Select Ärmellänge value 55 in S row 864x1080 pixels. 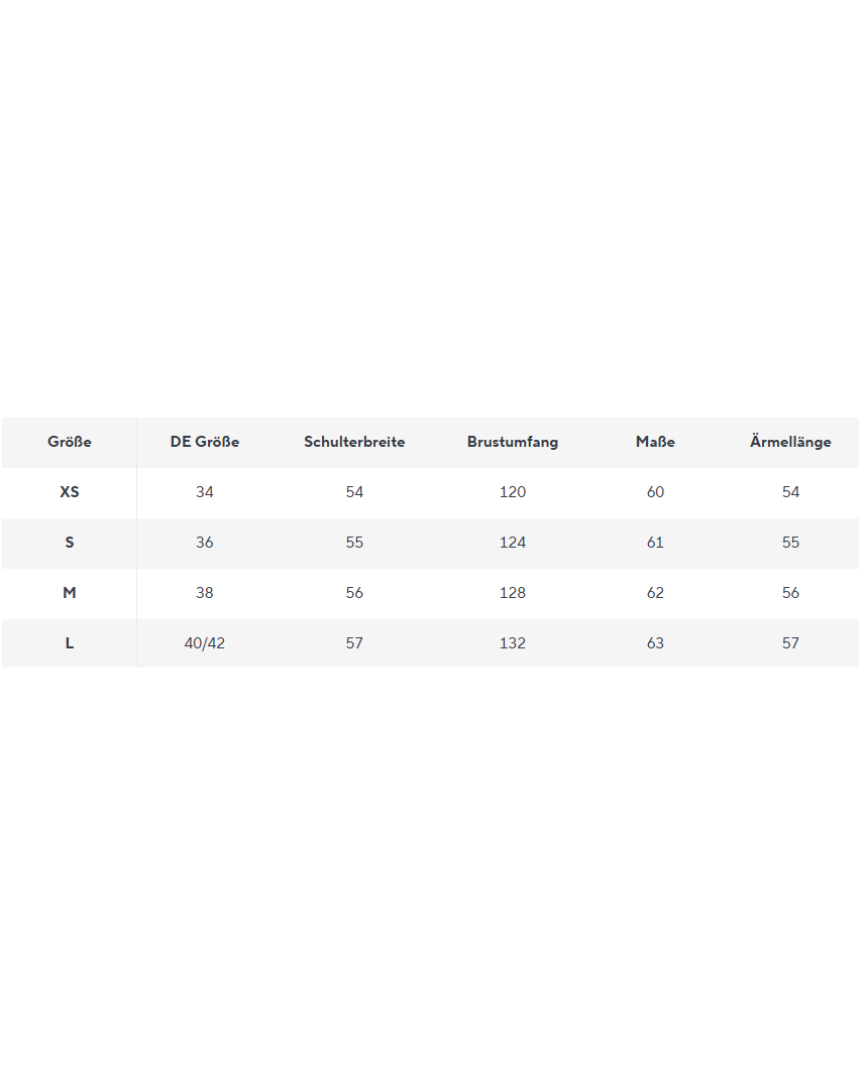(790, 543)
